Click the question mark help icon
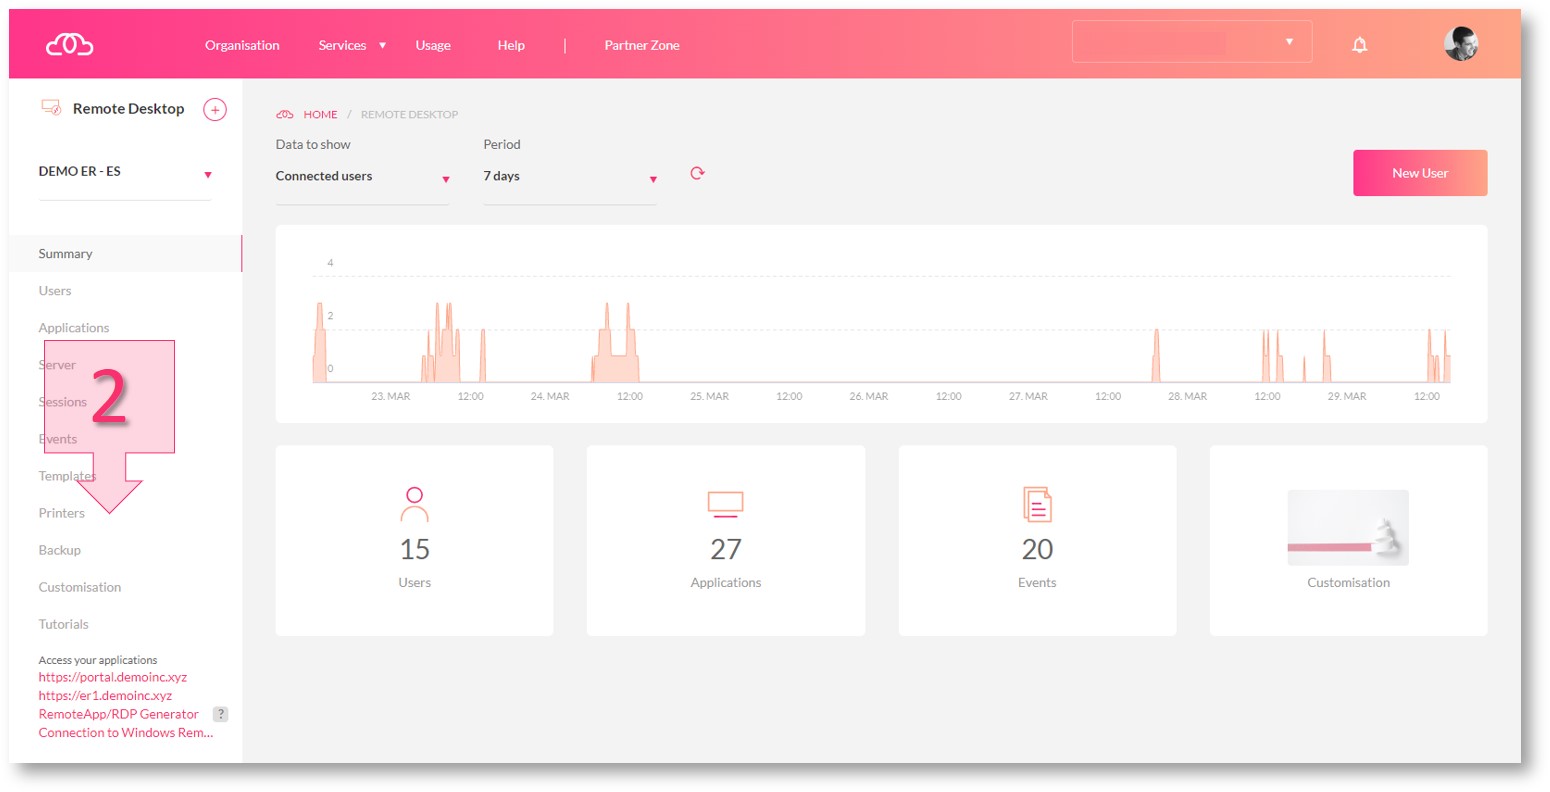Viewport: 1550px width, 792px height. tap(221, 714)
